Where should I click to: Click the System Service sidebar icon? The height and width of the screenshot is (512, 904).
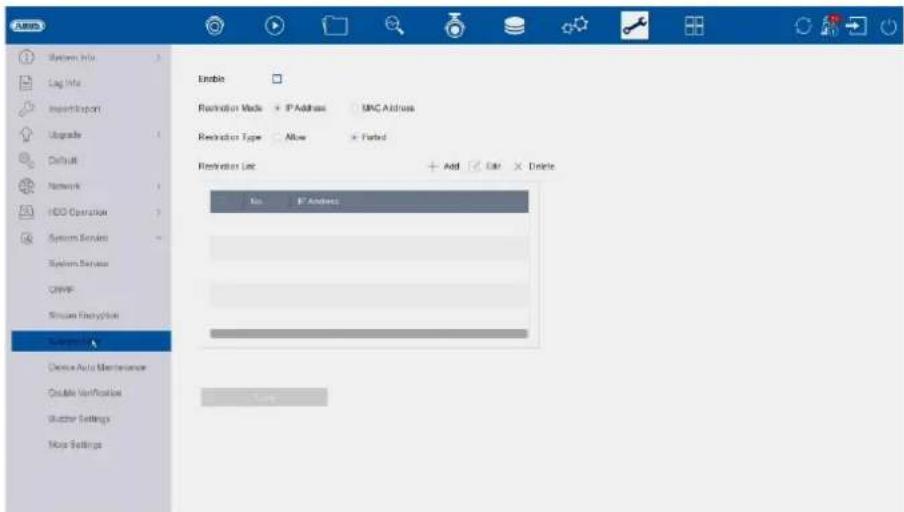click(x=27, y=238)
